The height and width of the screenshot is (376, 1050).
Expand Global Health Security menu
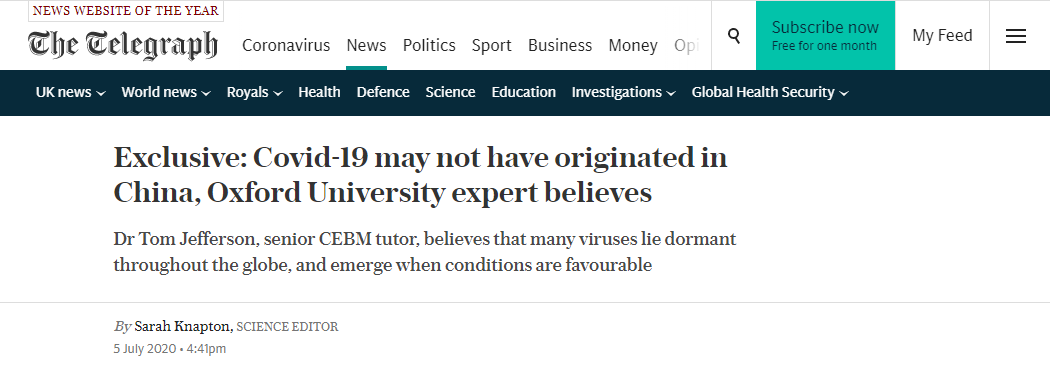[x=770, y=92]
